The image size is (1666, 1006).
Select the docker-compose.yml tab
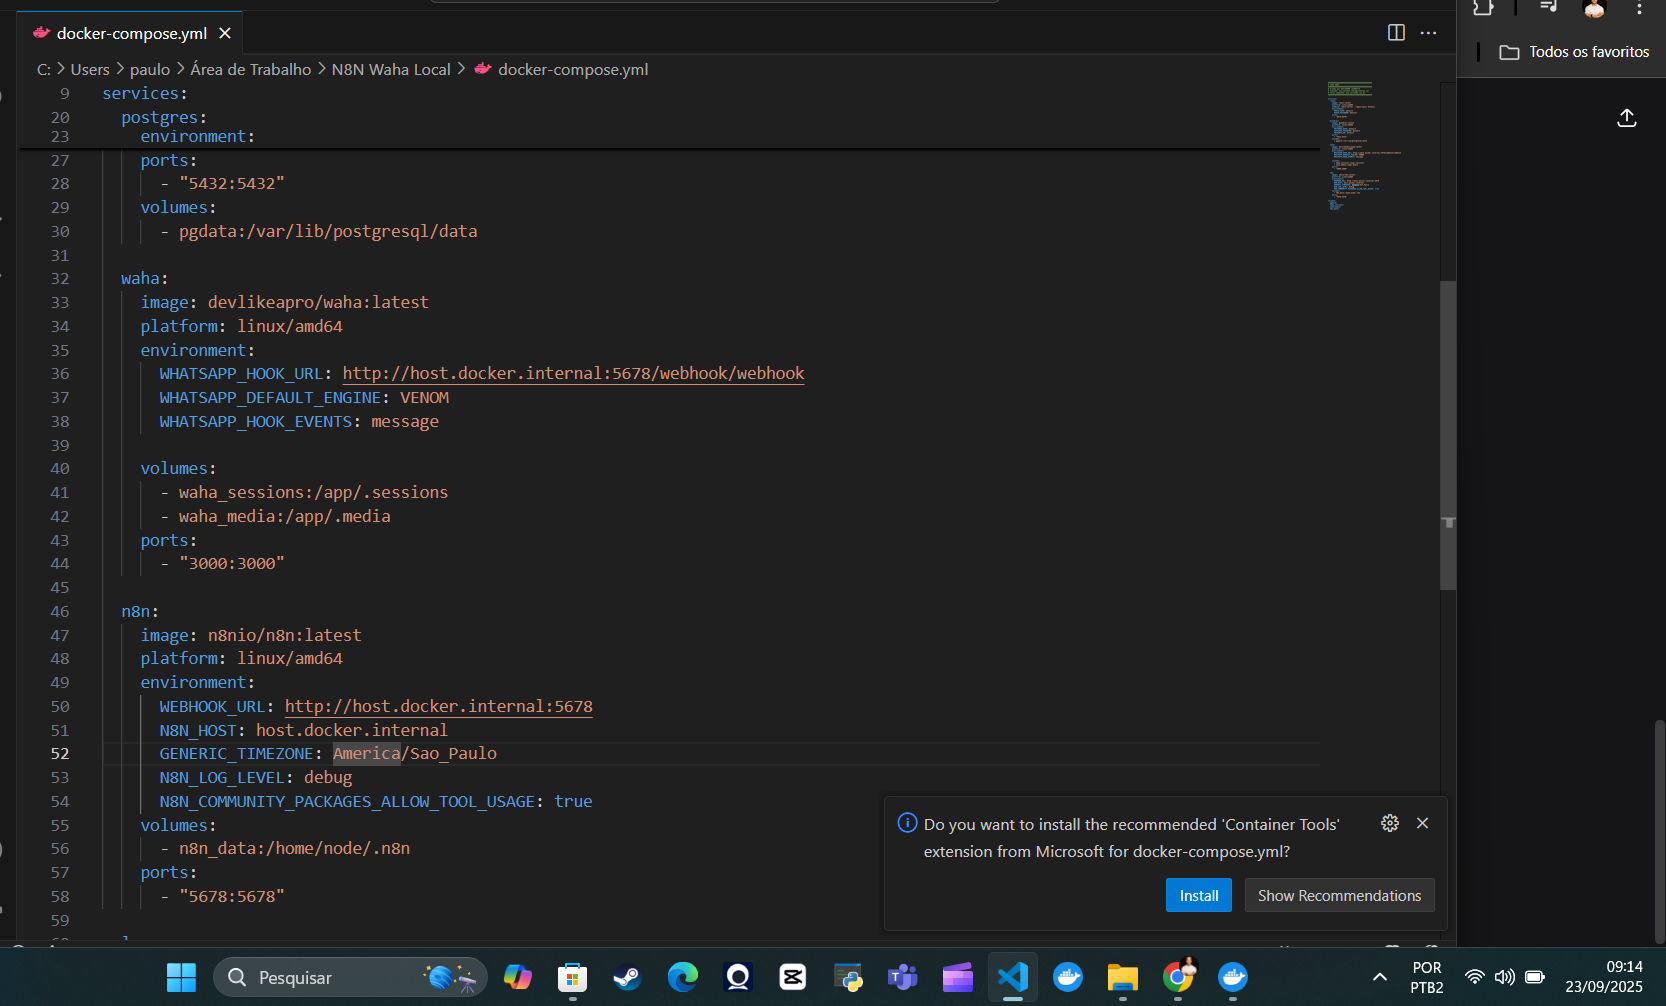coord(131,33)
